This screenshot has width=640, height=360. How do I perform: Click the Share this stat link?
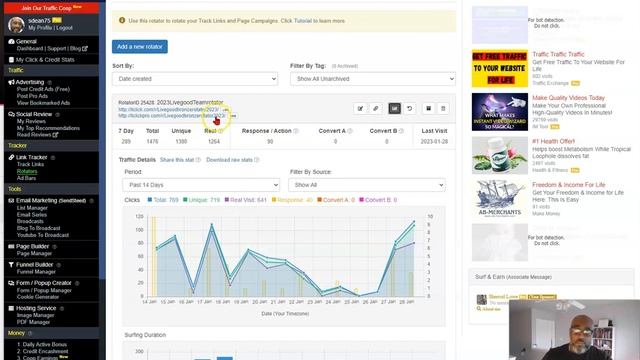177,160
